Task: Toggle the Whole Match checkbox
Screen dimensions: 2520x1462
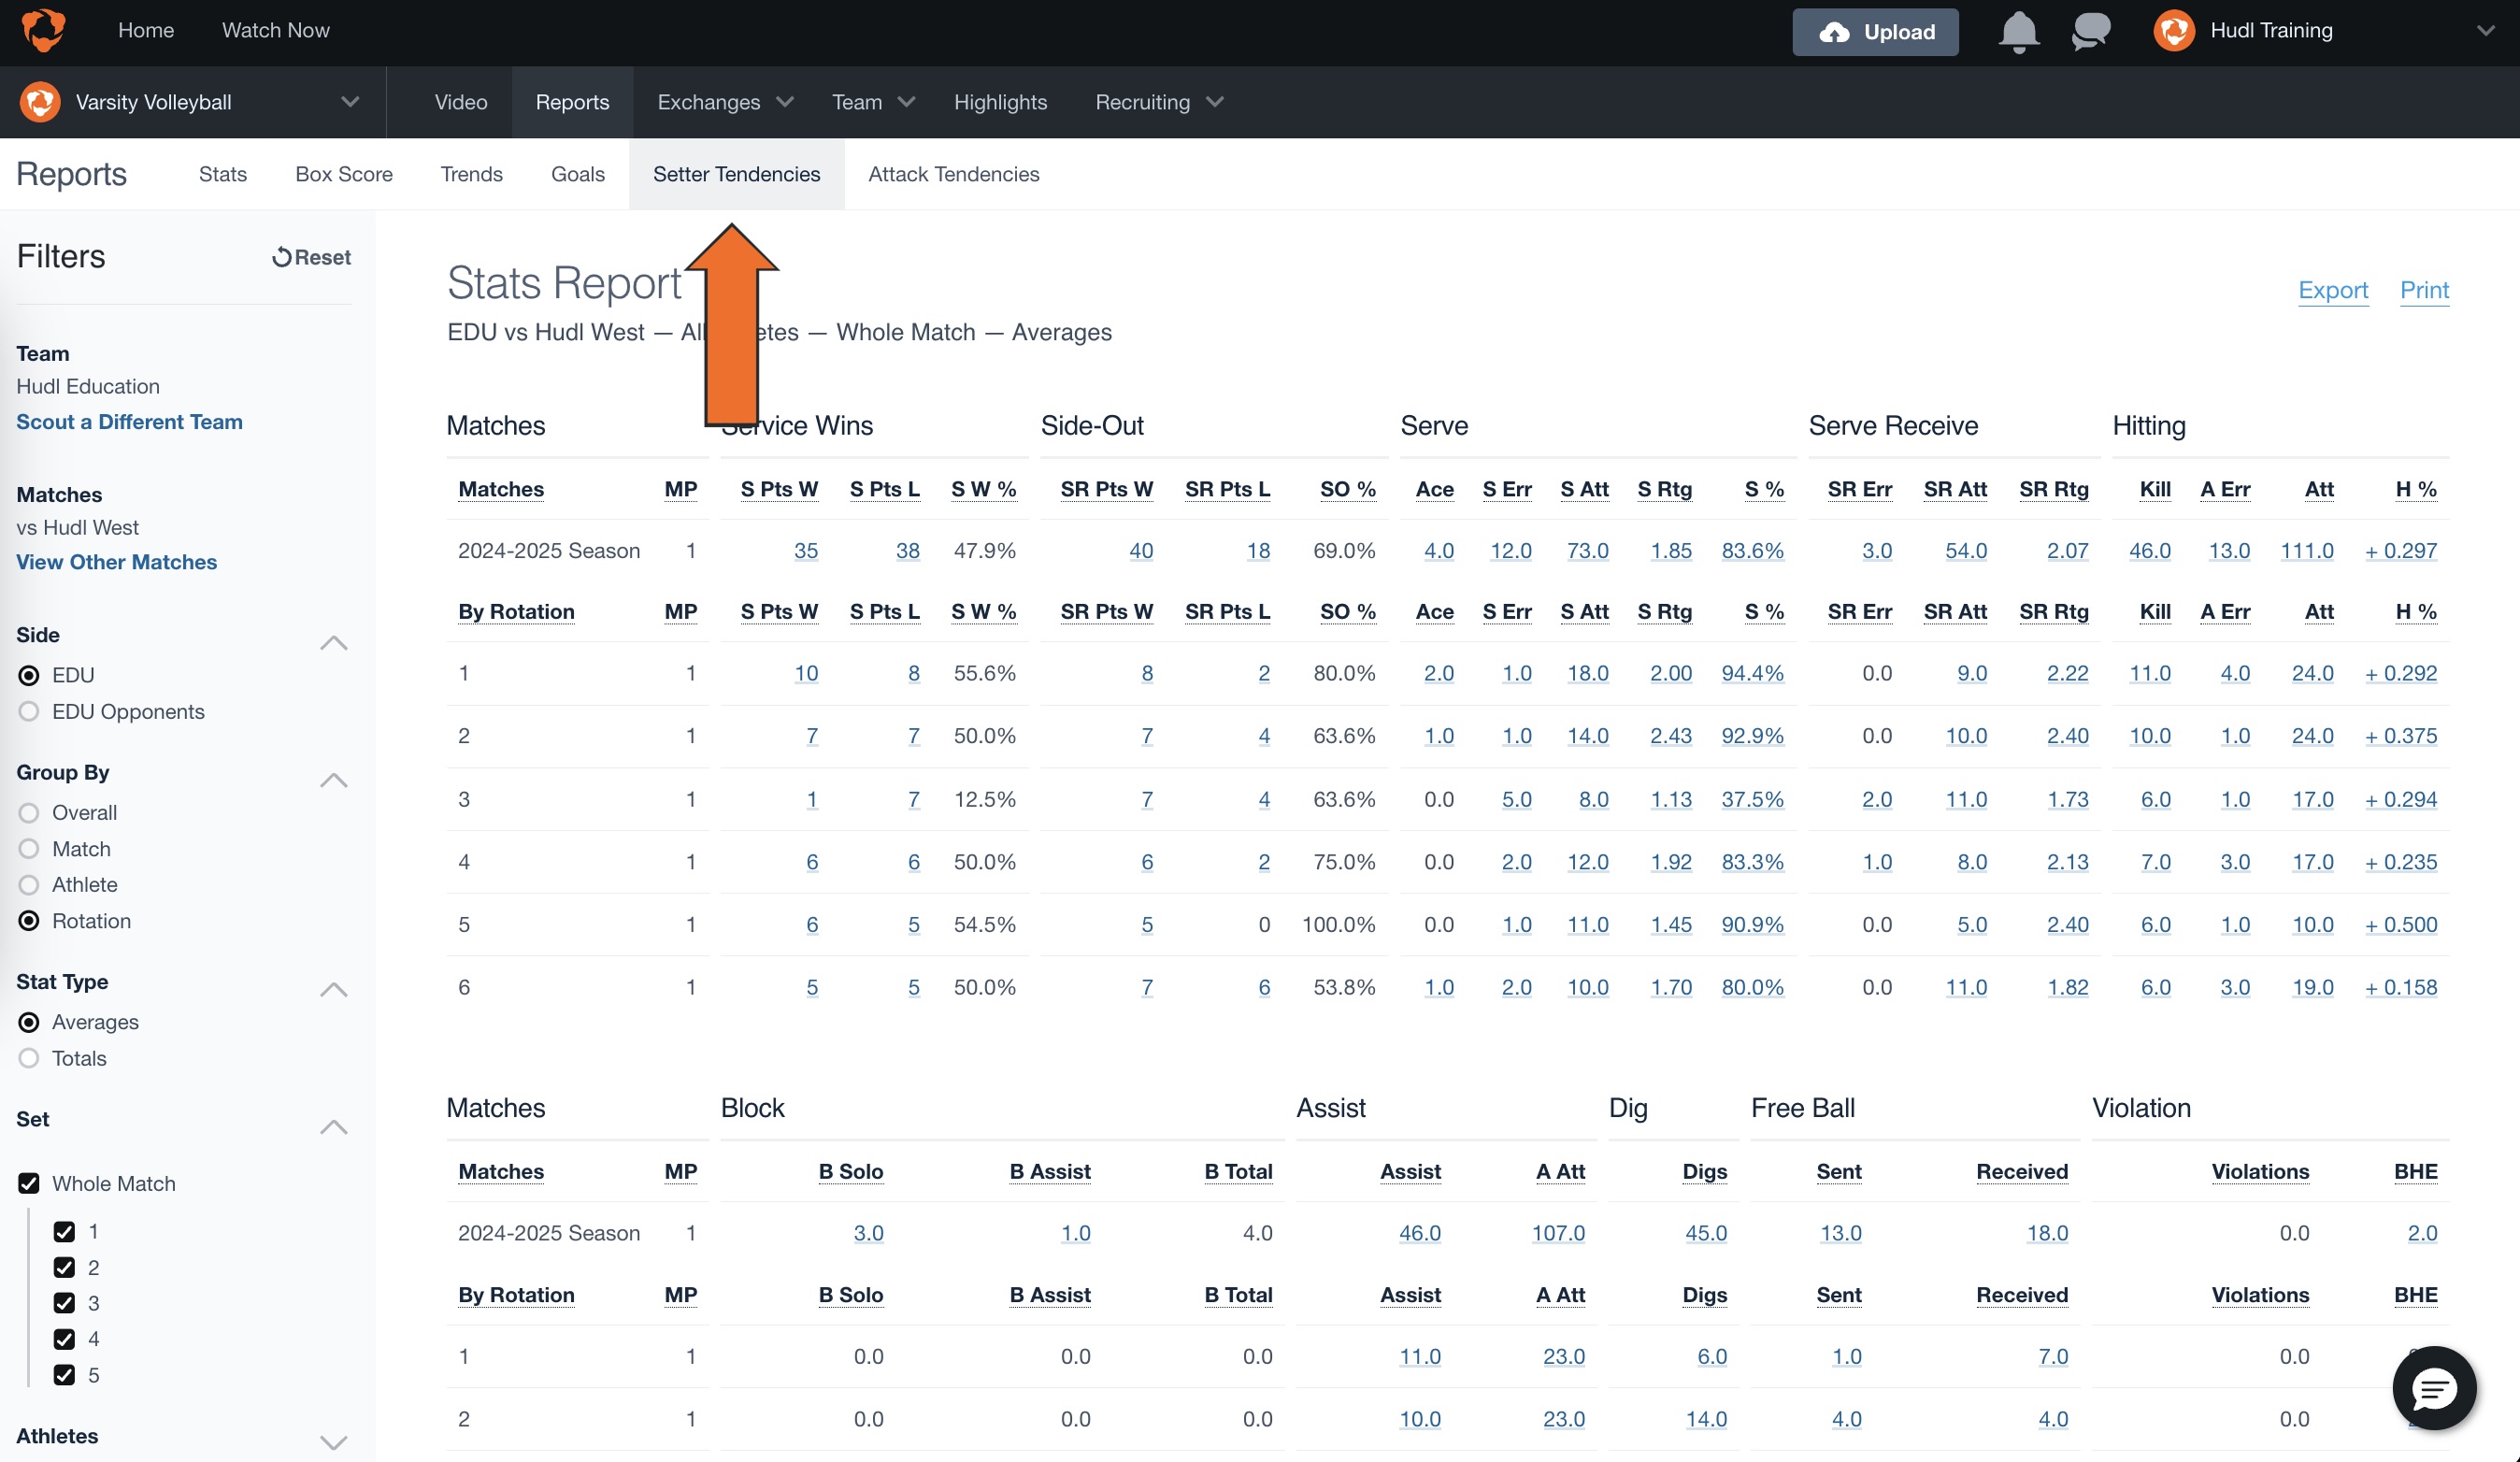Action: point(29,1183)
